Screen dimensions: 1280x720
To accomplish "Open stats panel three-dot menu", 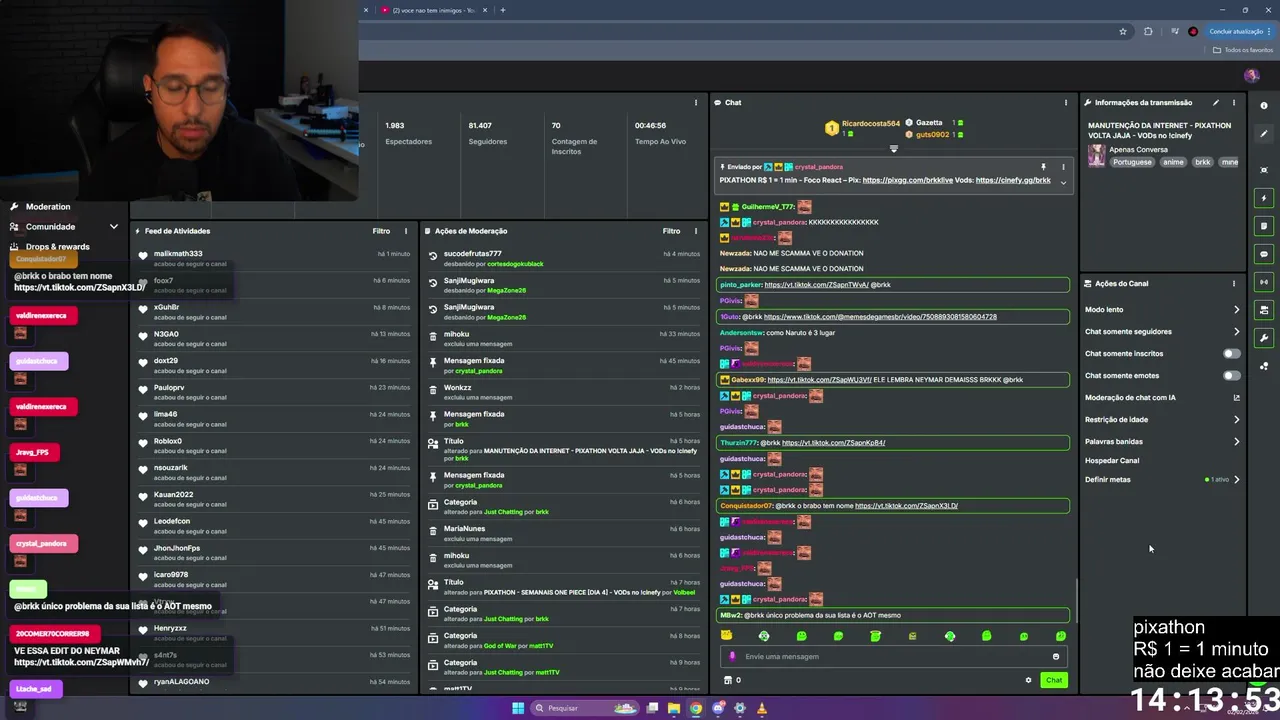I will tap(696, 102).
